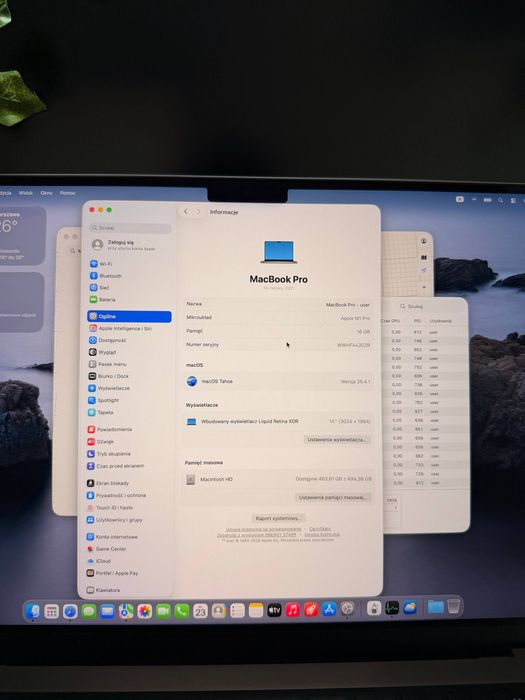Select Ogólne in the sidebar
Viewport: 525px width, 700px height.
(129, 317)
